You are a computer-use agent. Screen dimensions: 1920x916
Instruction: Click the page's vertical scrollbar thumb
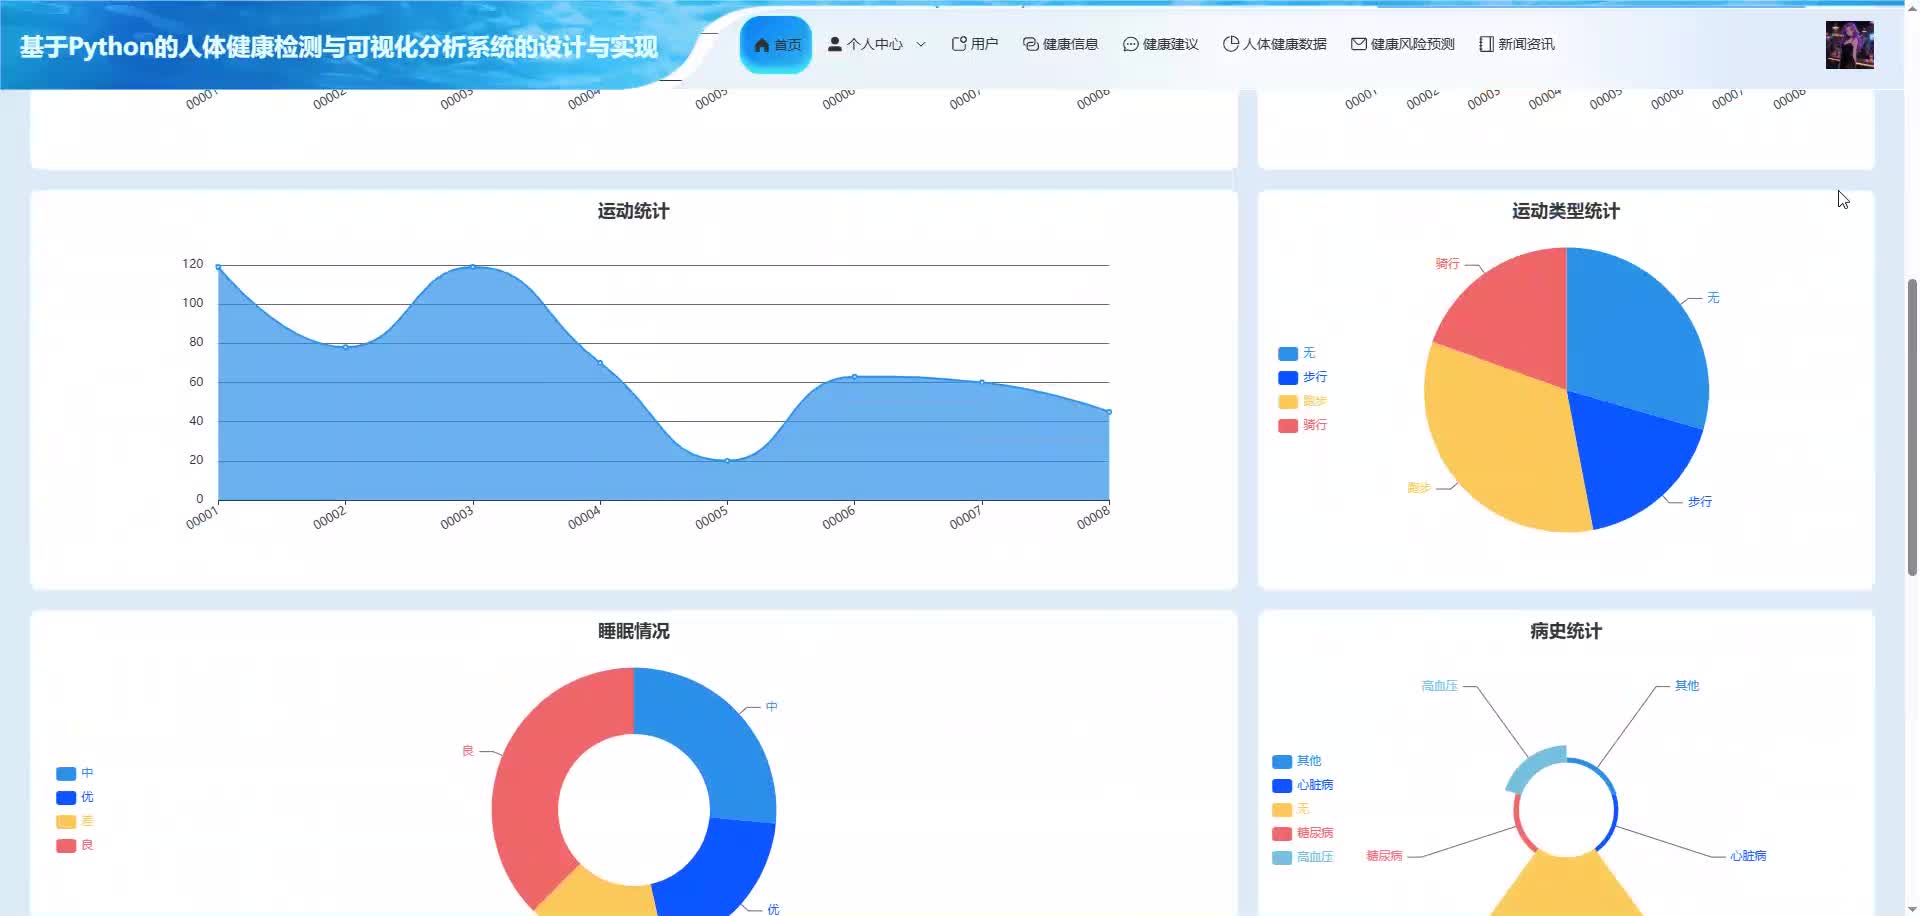tap(1912, 427)
